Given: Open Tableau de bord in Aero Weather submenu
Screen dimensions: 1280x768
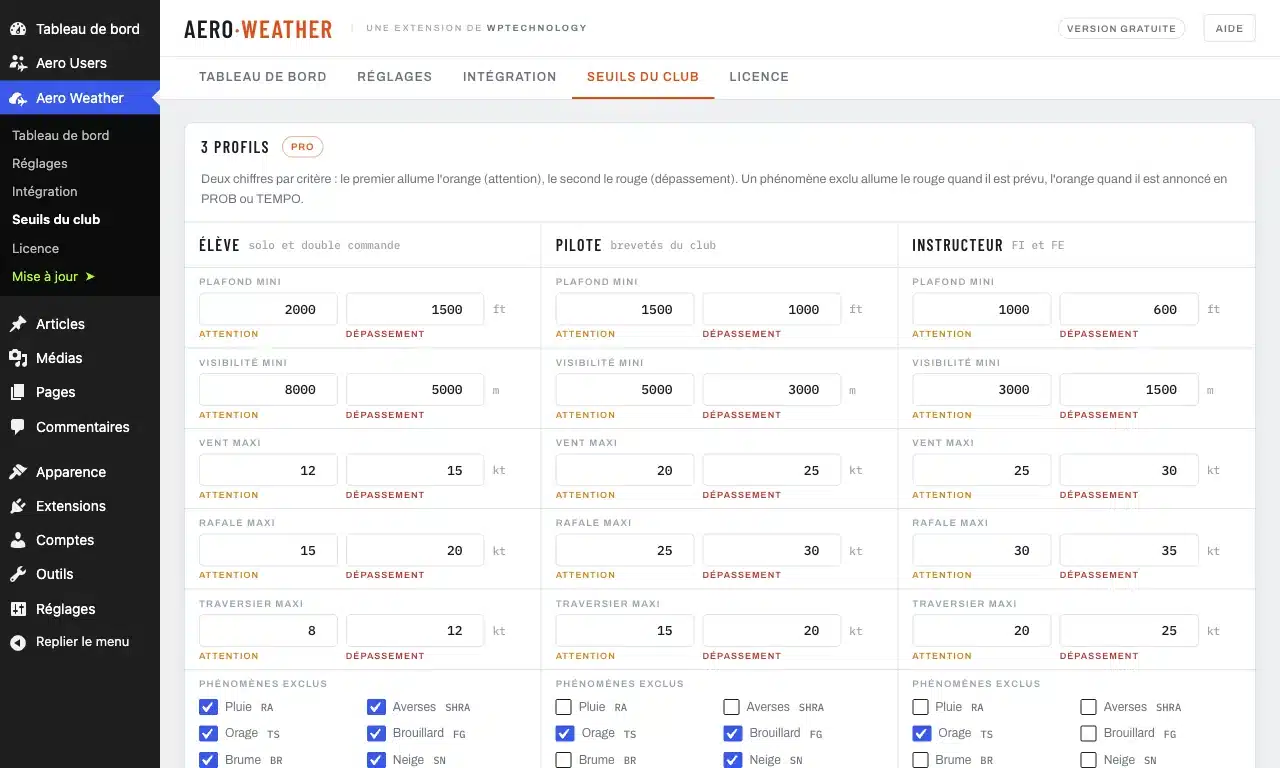Looking at the screenshot, I should click(60, 135).
